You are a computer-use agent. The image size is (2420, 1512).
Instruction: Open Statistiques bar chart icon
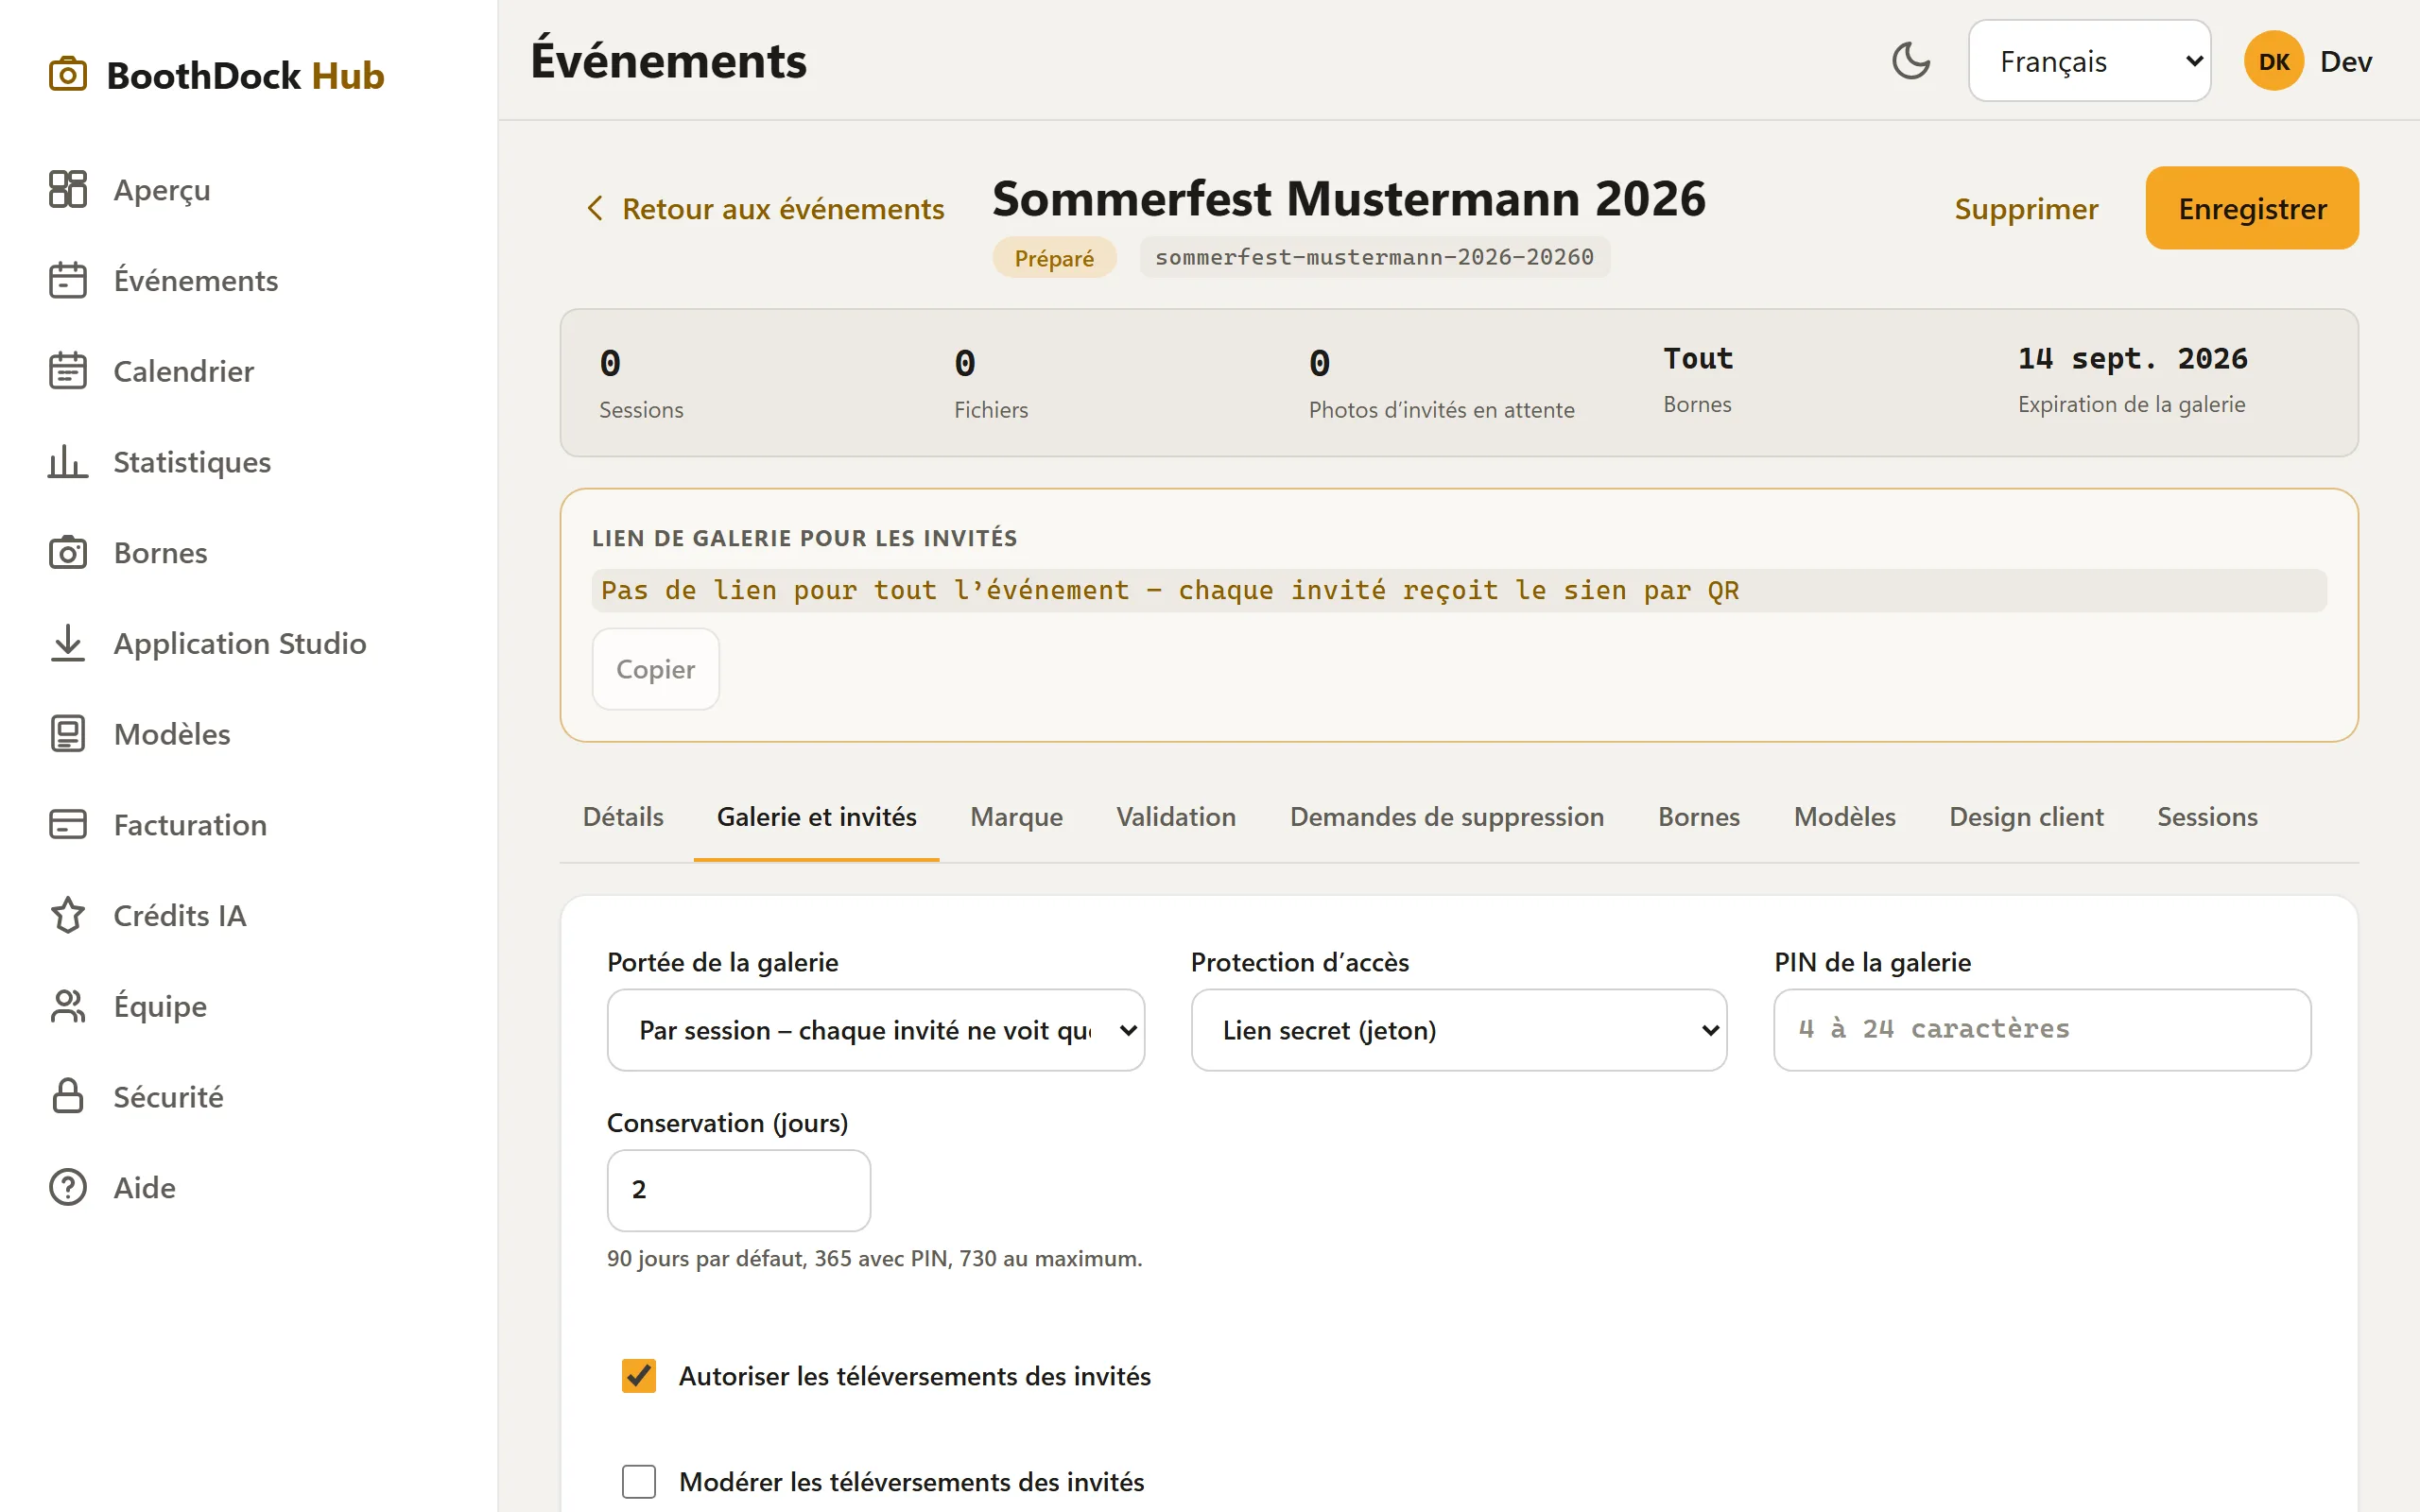tap(68, 461)
